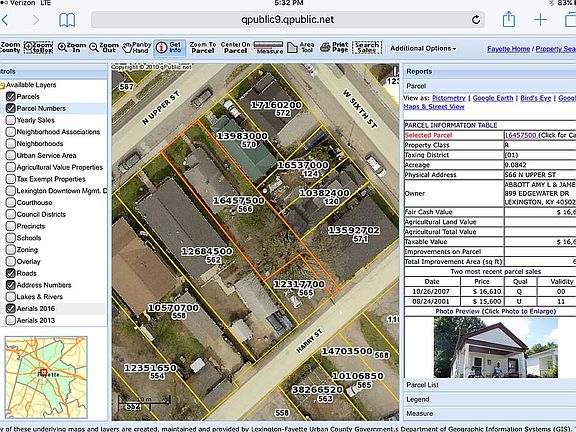
Task: Enable the Lakes & Rivers layer
Action: (11, 296)
